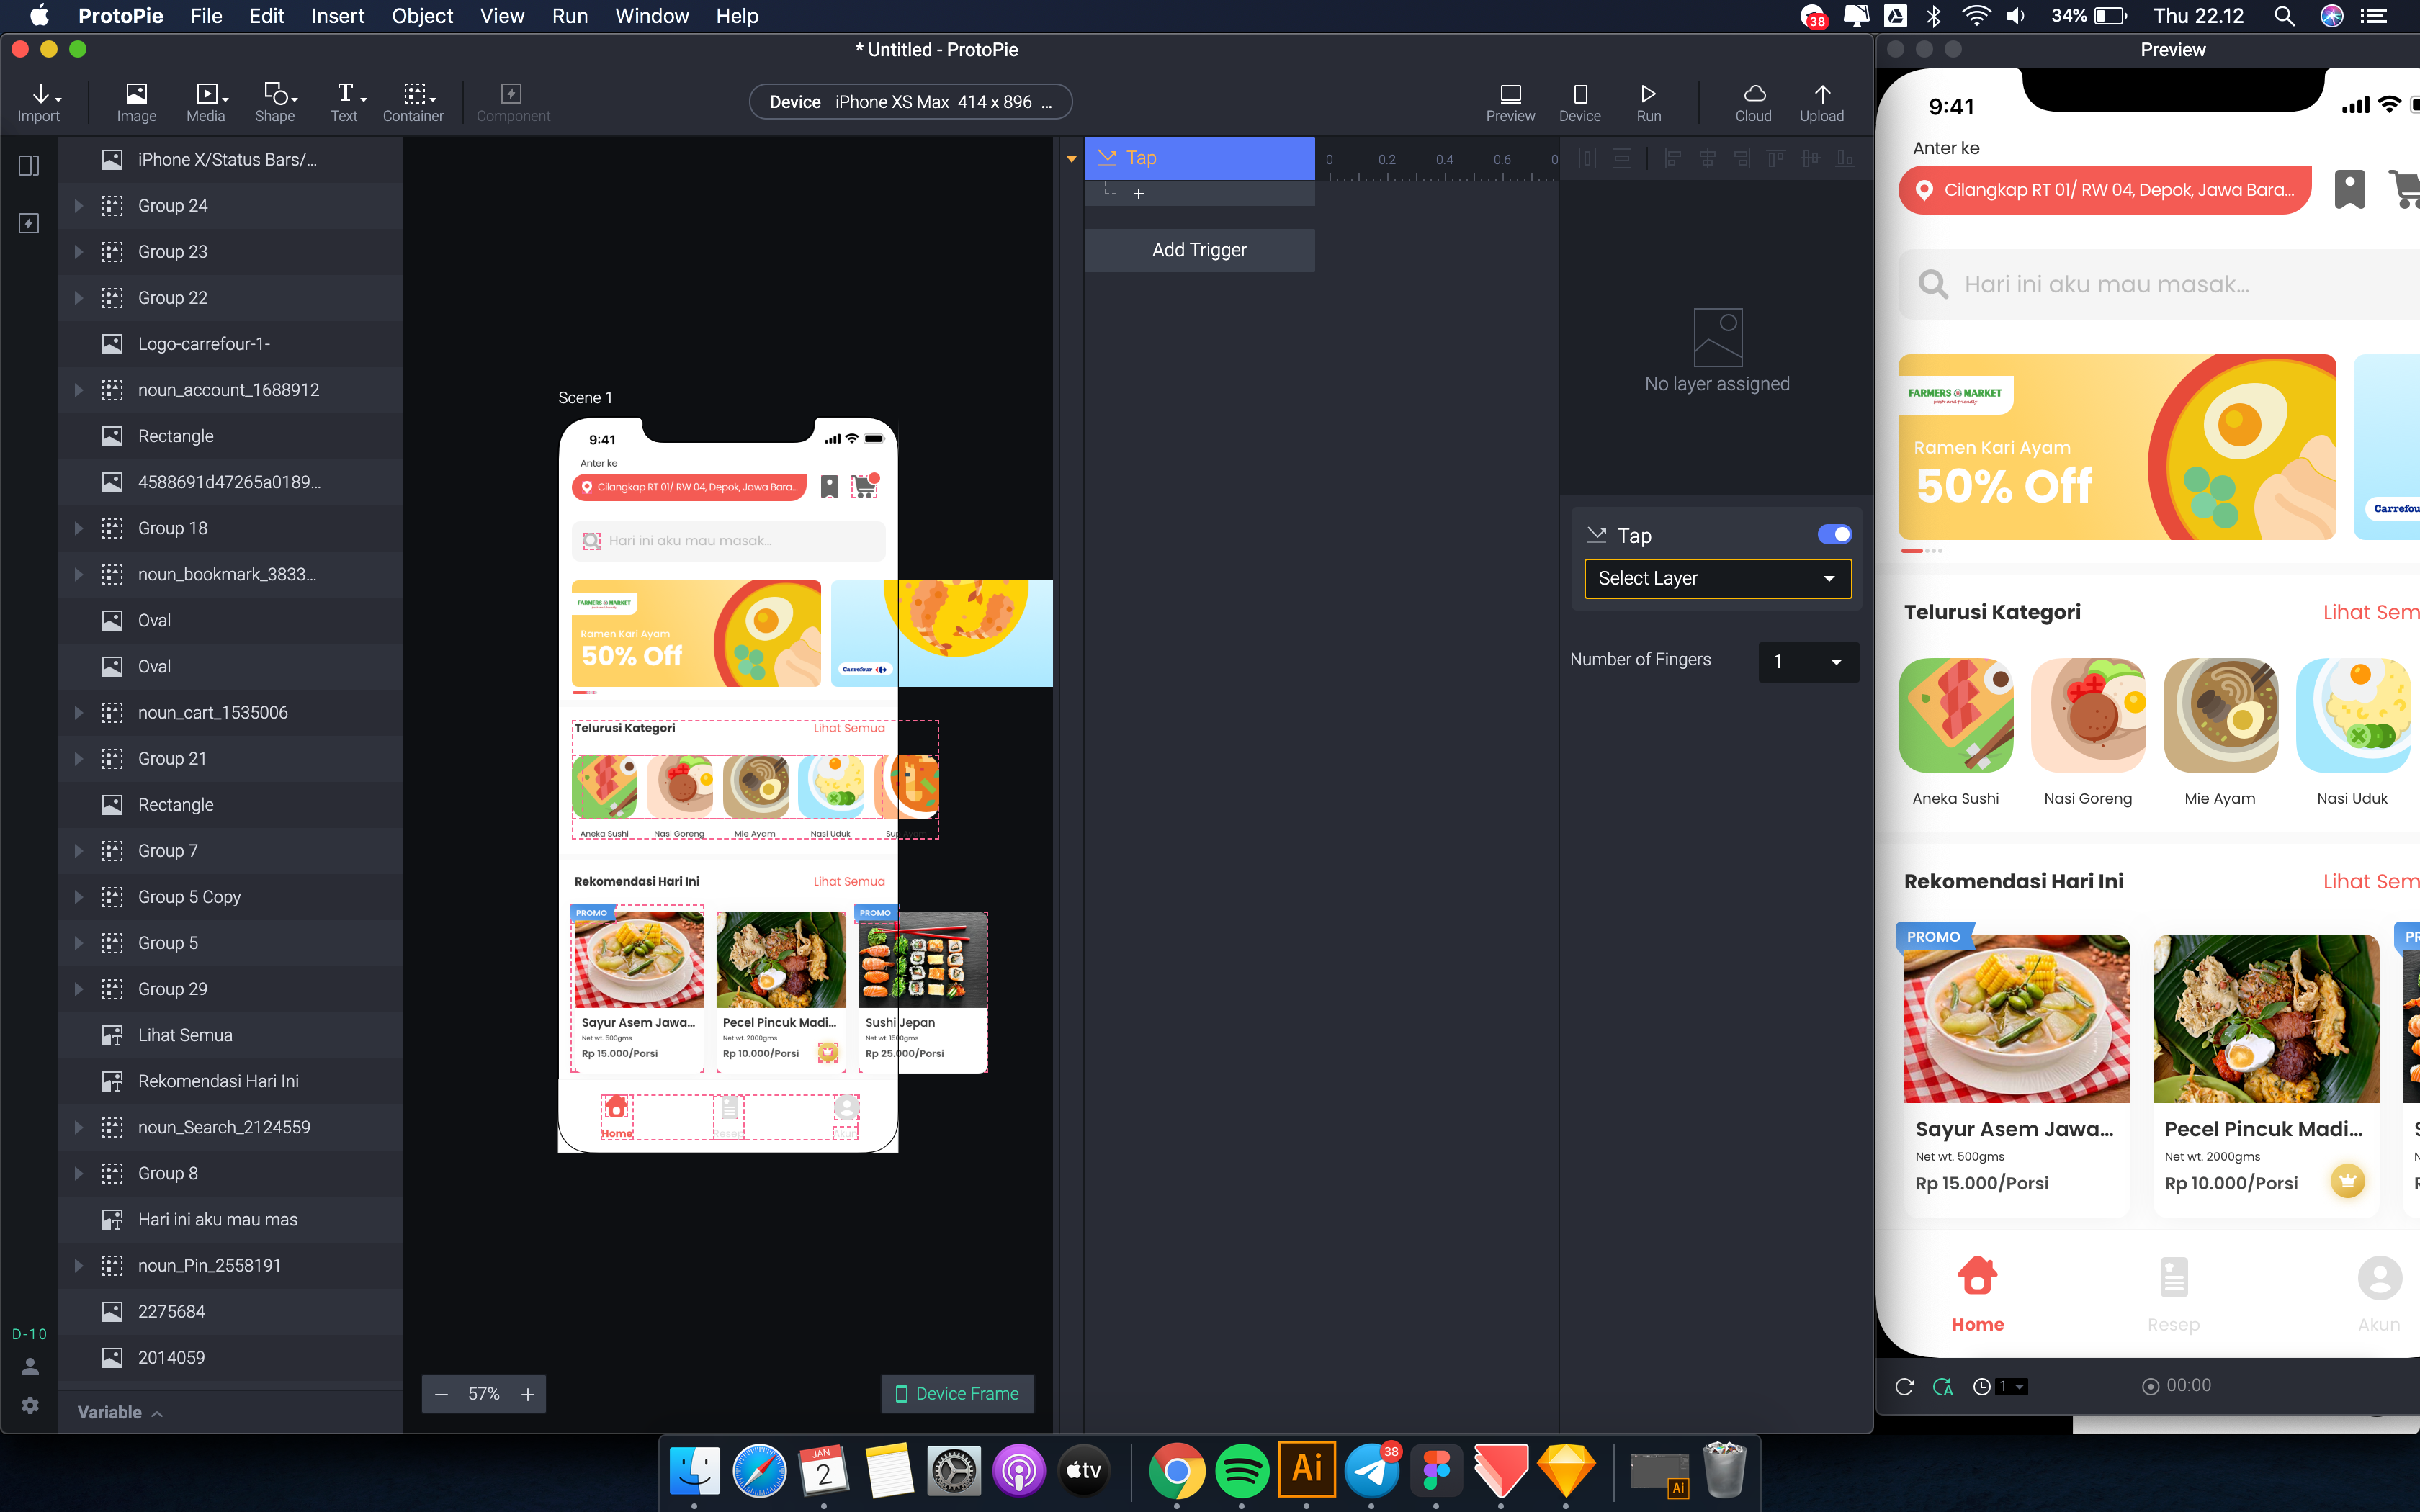The height and width of the screenshot is (1512, 2420).
Task: Expand the noun_cart_1535006 layer
Action: 78,713
